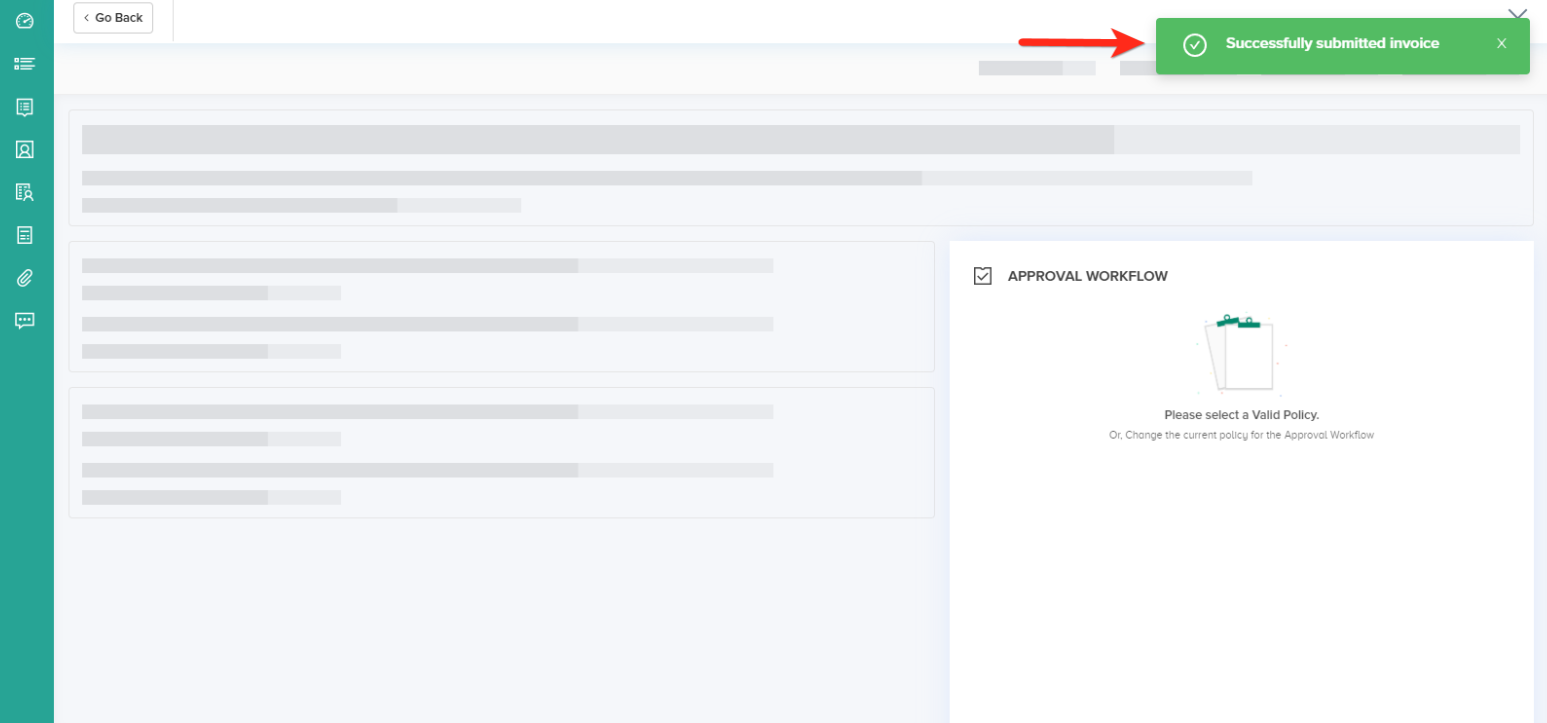Open the comments chat bubble icon
This screenshot has height=723, width=1547.
(x=25, y=321)
